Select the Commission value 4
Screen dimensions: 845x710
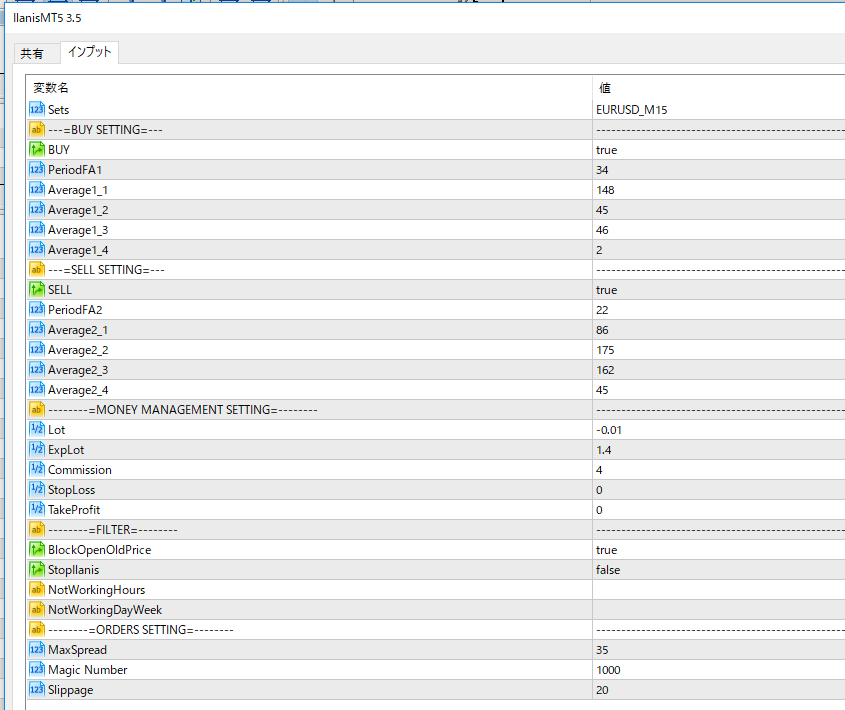[599, 470]
